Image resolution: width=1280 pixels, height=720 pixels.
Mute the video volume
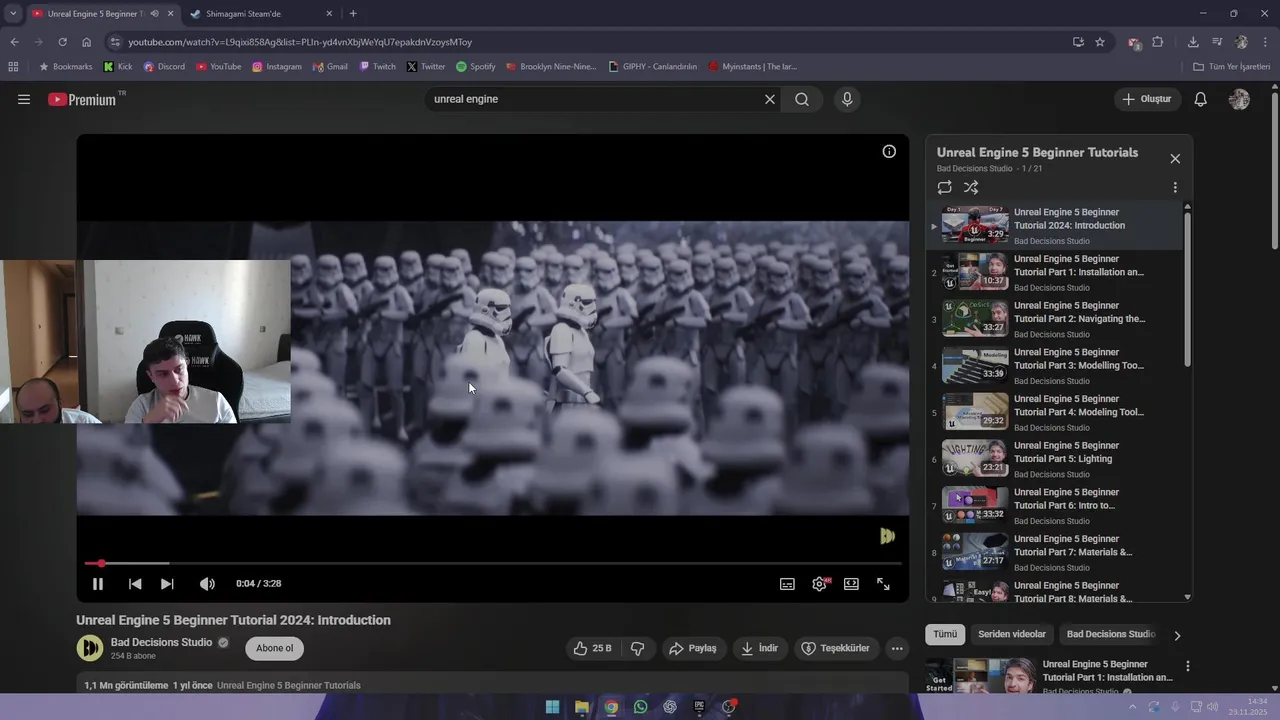(207, 584)
